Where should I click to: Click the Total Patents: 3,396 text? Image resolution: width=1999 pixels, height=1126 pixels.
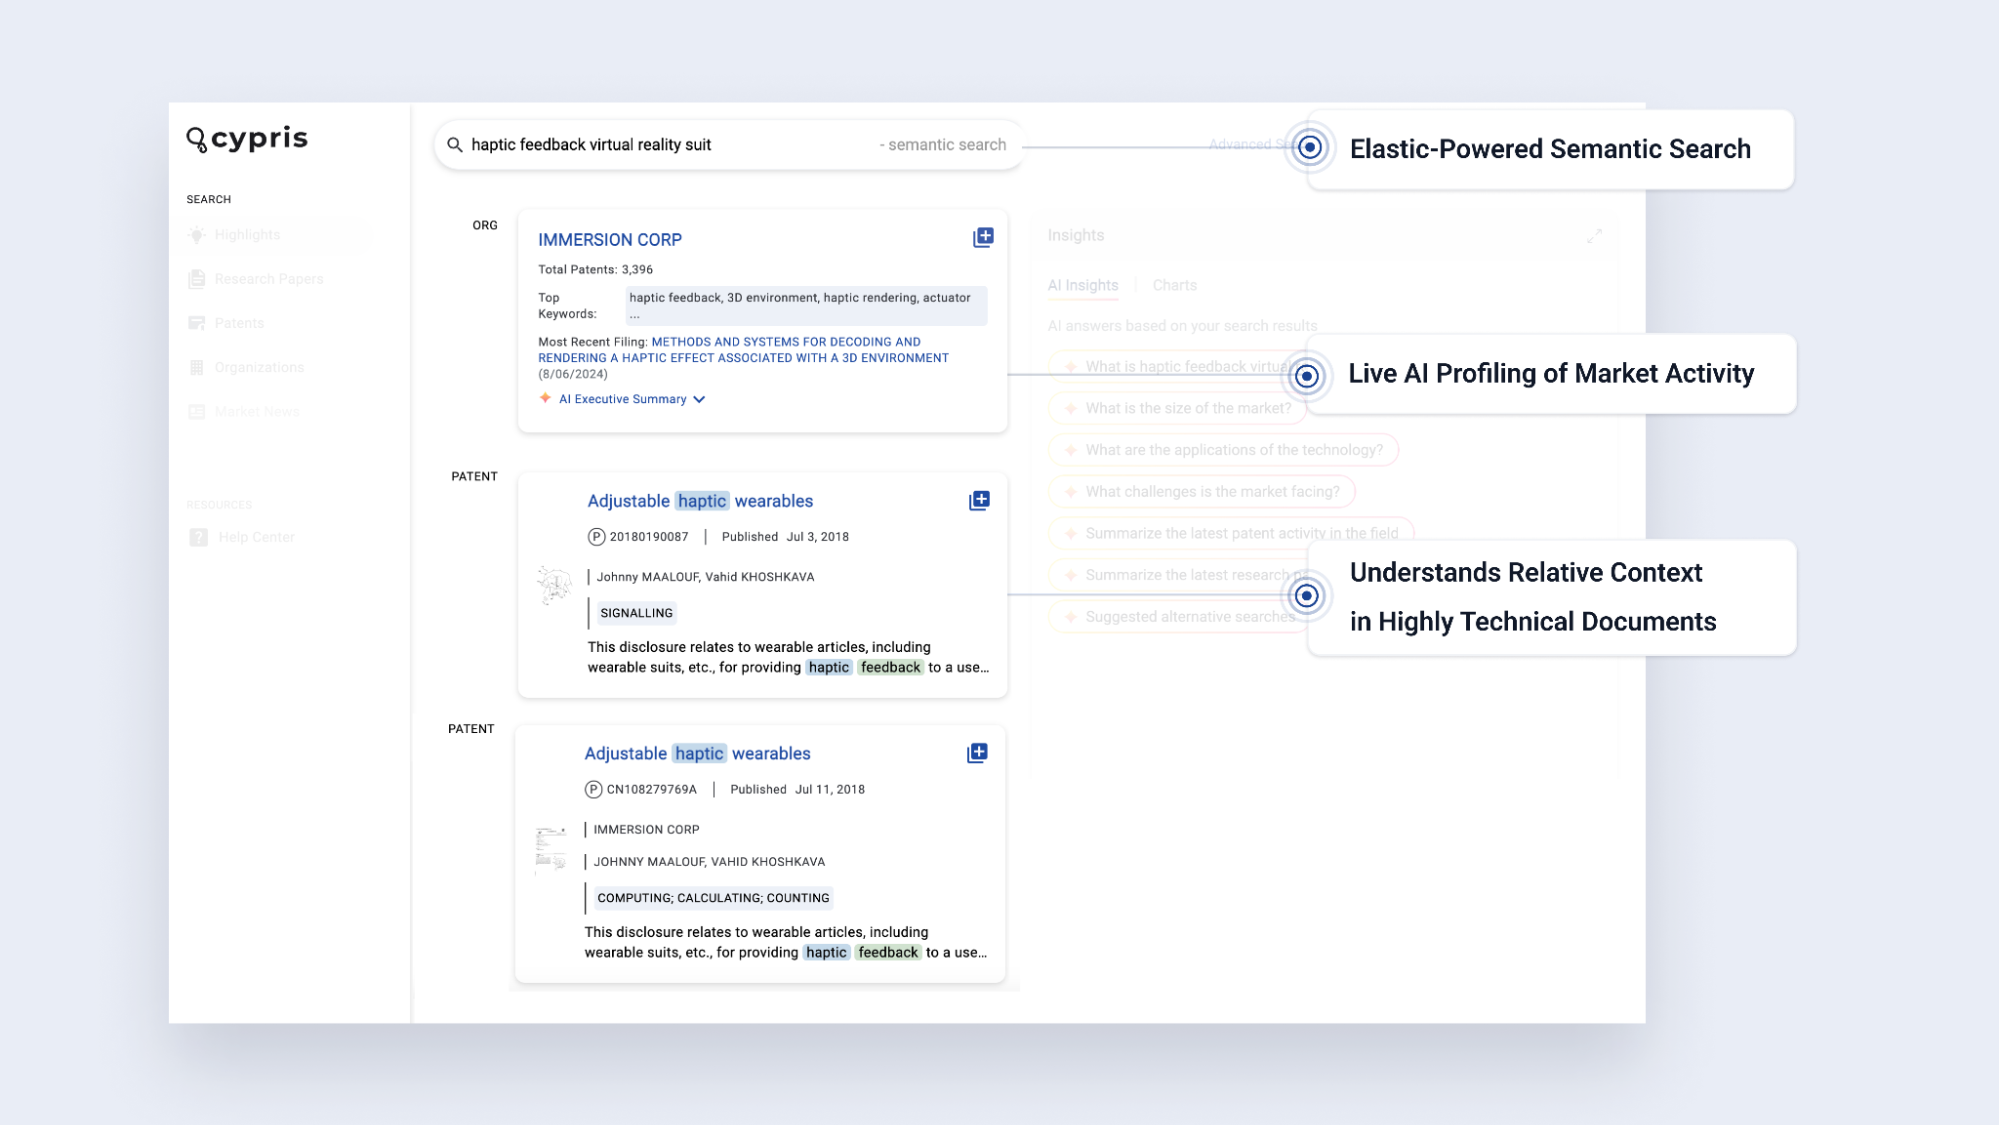click(595, 270)
